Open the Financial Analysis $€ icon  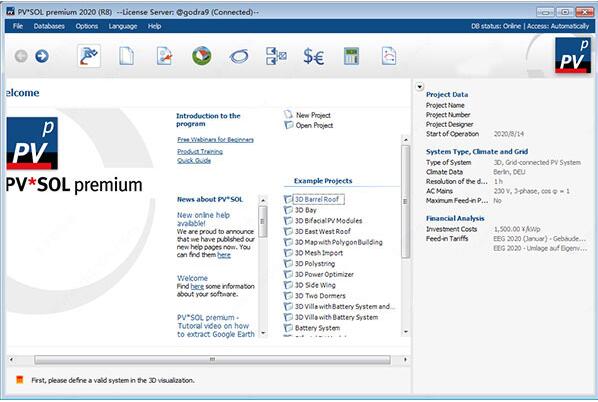point(313,56)
